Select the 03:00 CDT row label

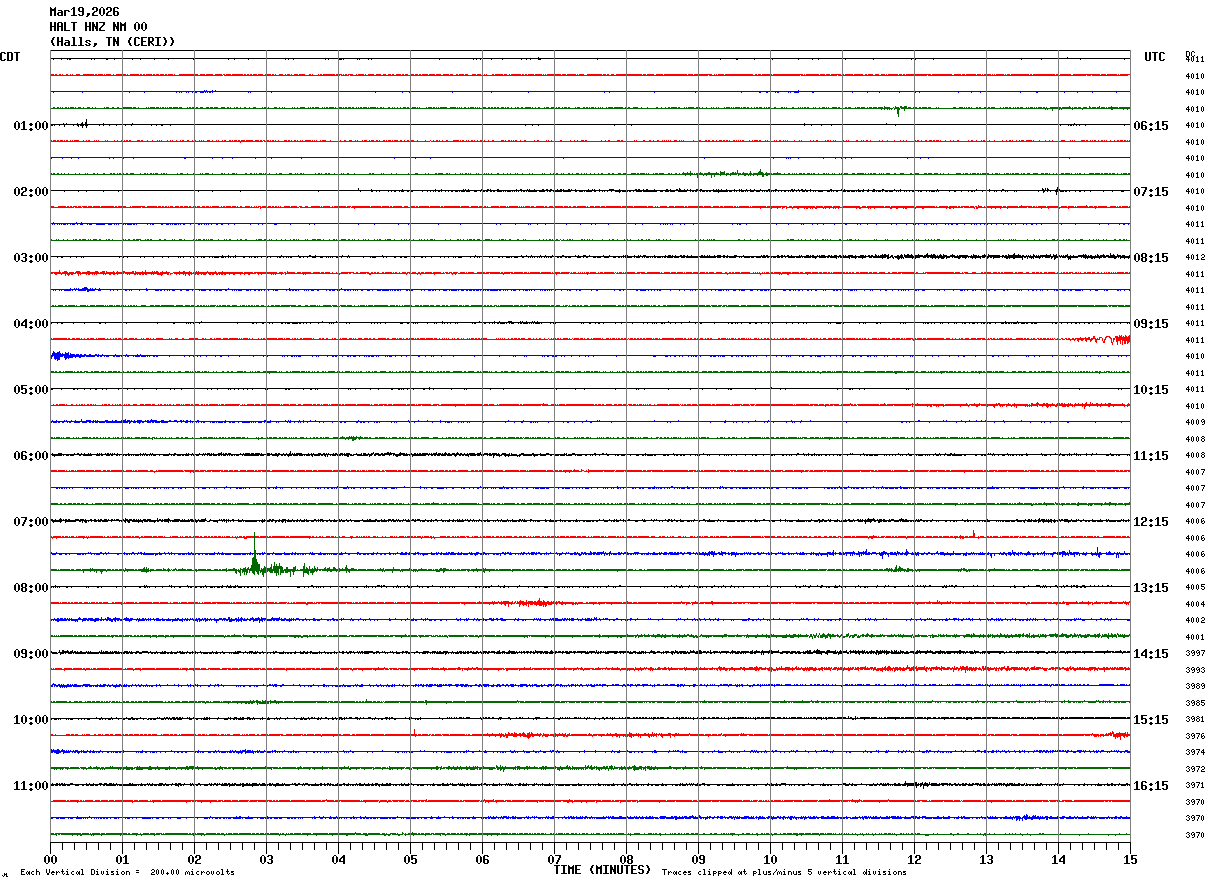[x=31, y=258]
